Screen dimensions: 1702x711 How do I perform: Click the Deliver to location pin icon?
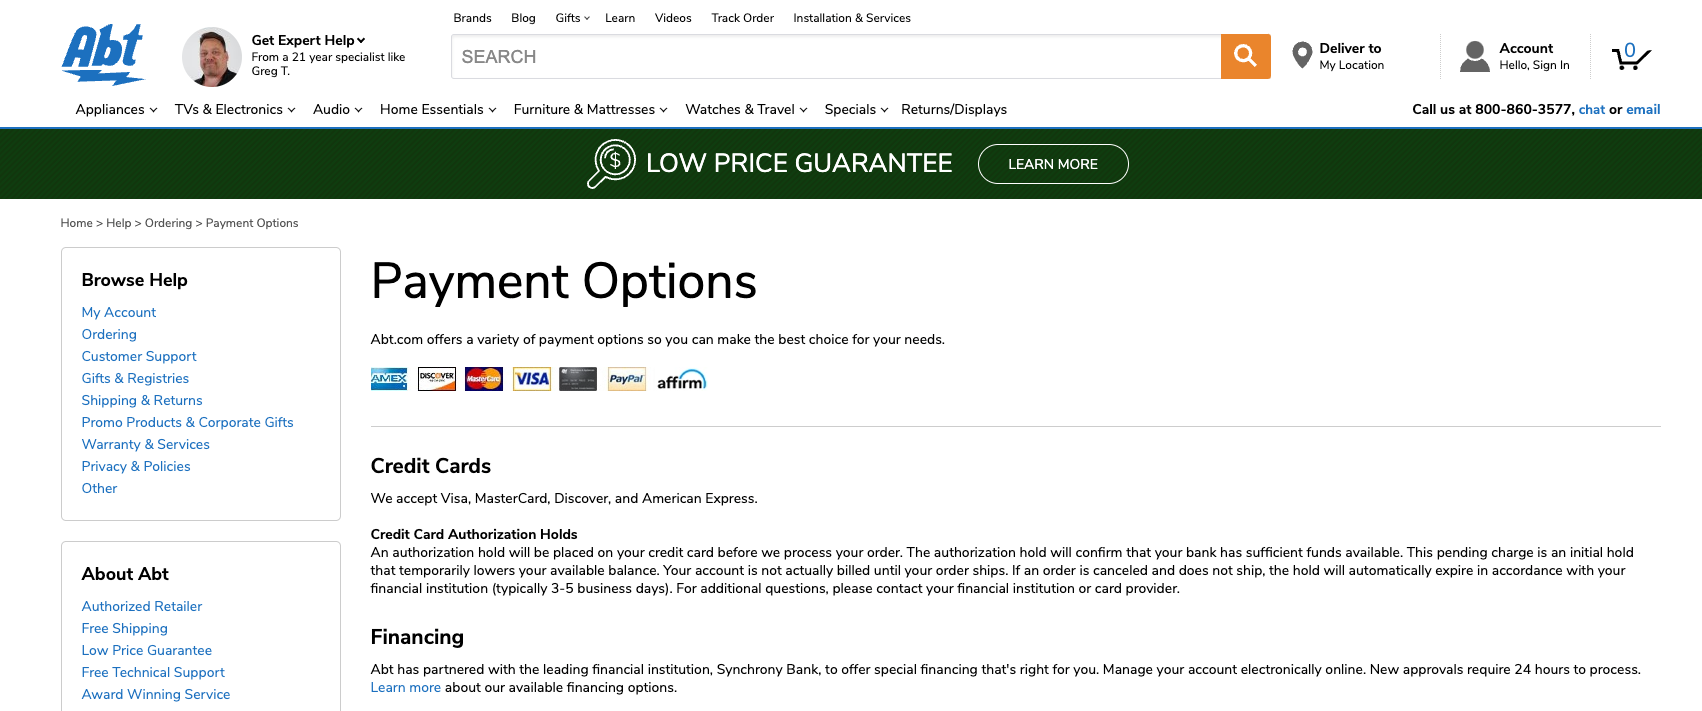(x=1302, y=55)
